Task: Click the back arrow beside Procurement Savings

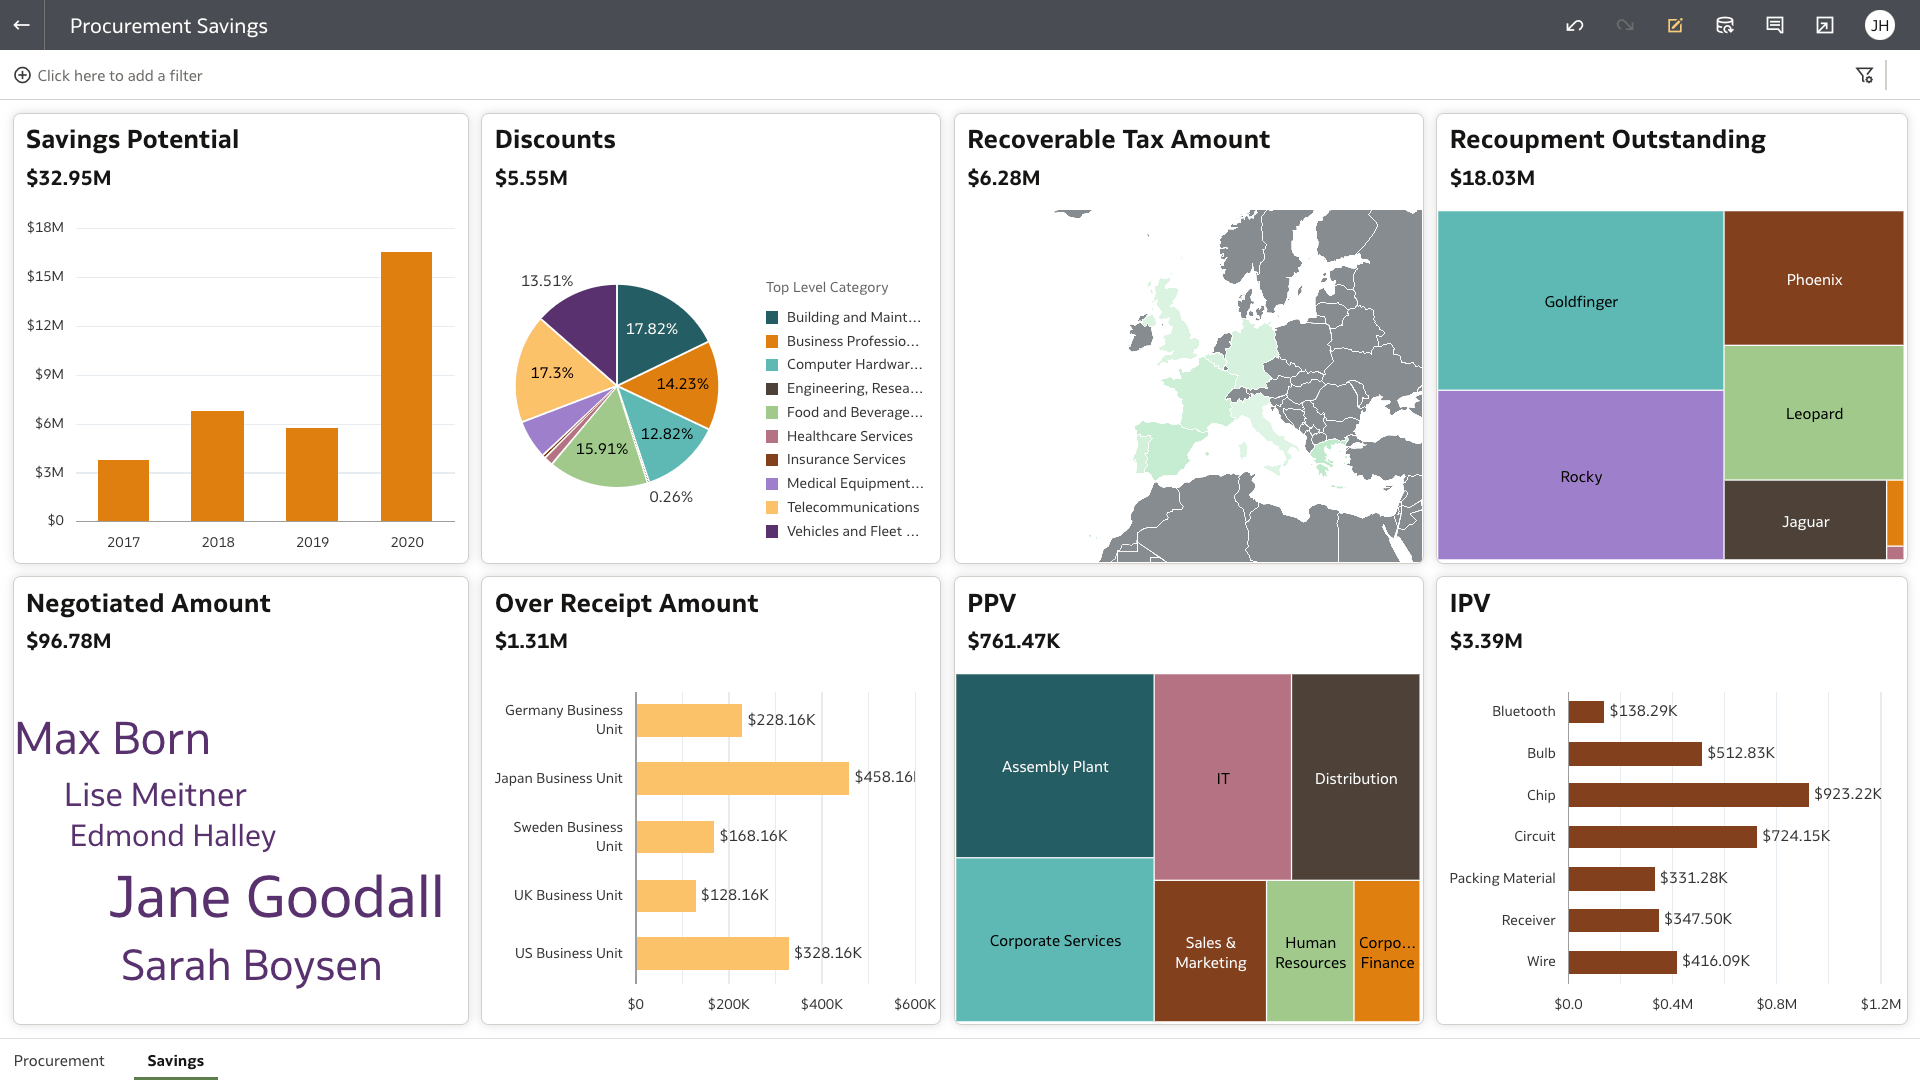Action: pos(21,25)
